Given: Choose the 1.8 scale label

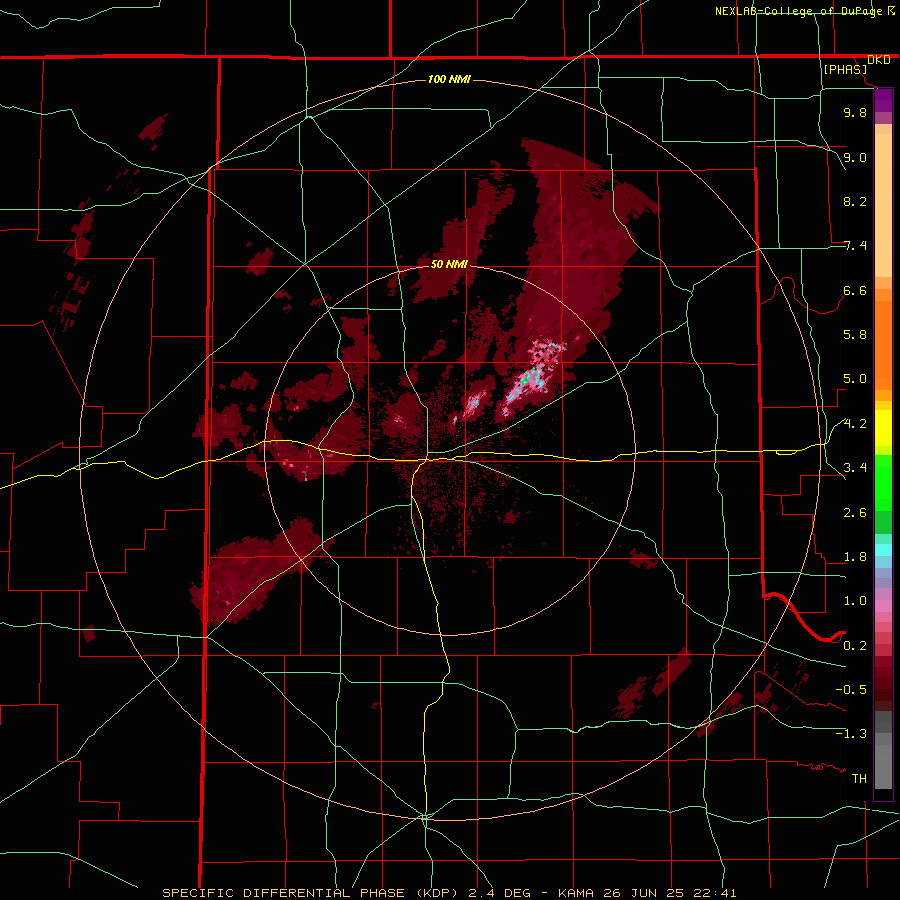Looking at the screenshot, I should coord(855,557).
